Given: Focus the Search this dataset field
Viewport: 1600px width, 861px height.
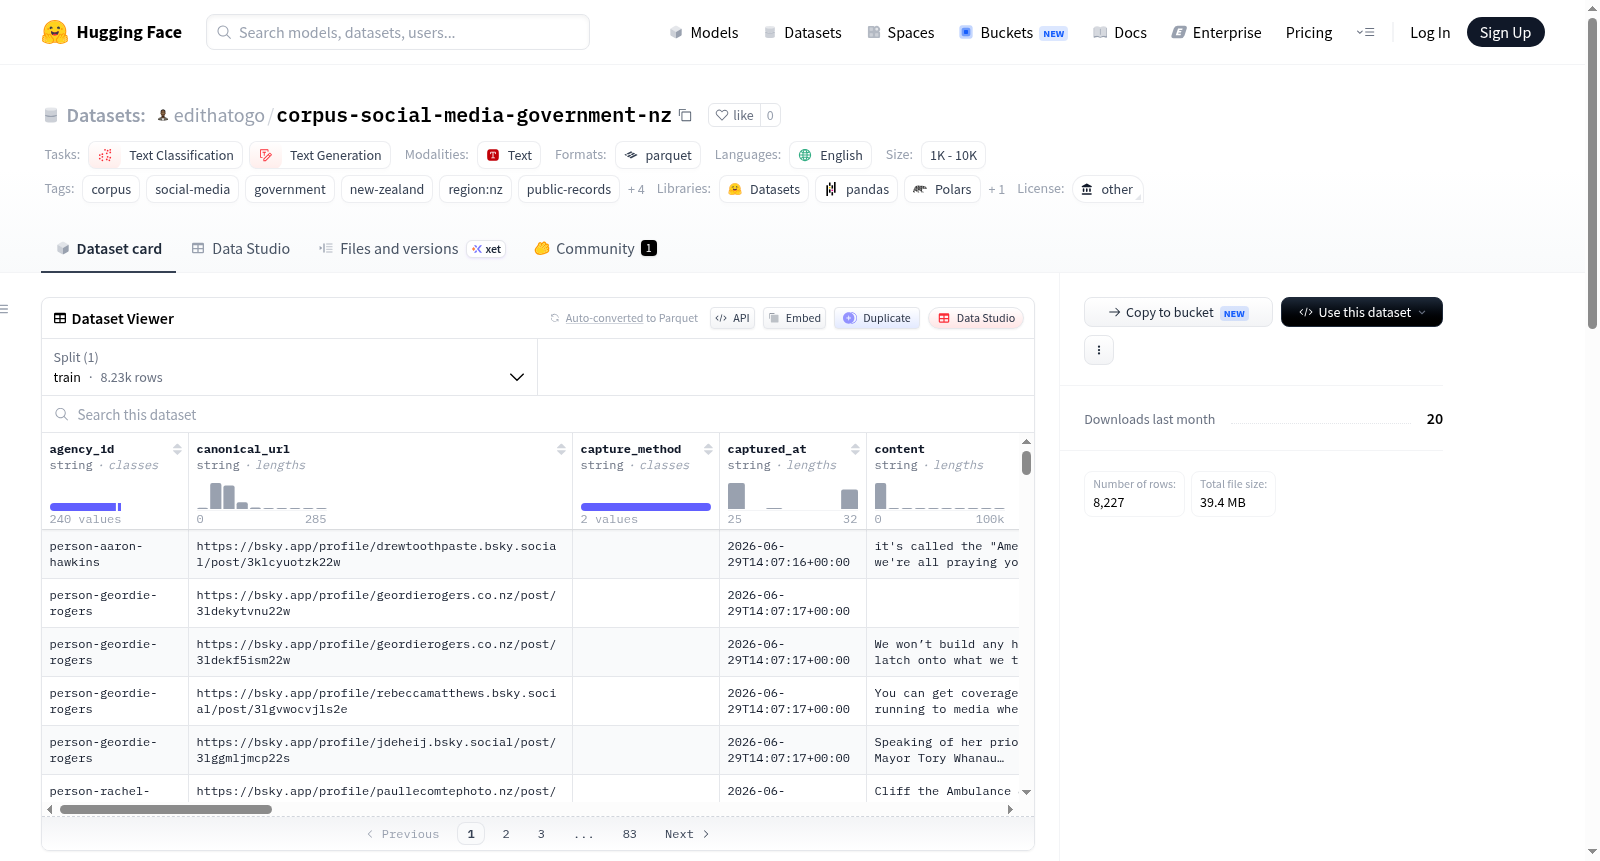Looking at the screenshot, I should tap(538, 414).
